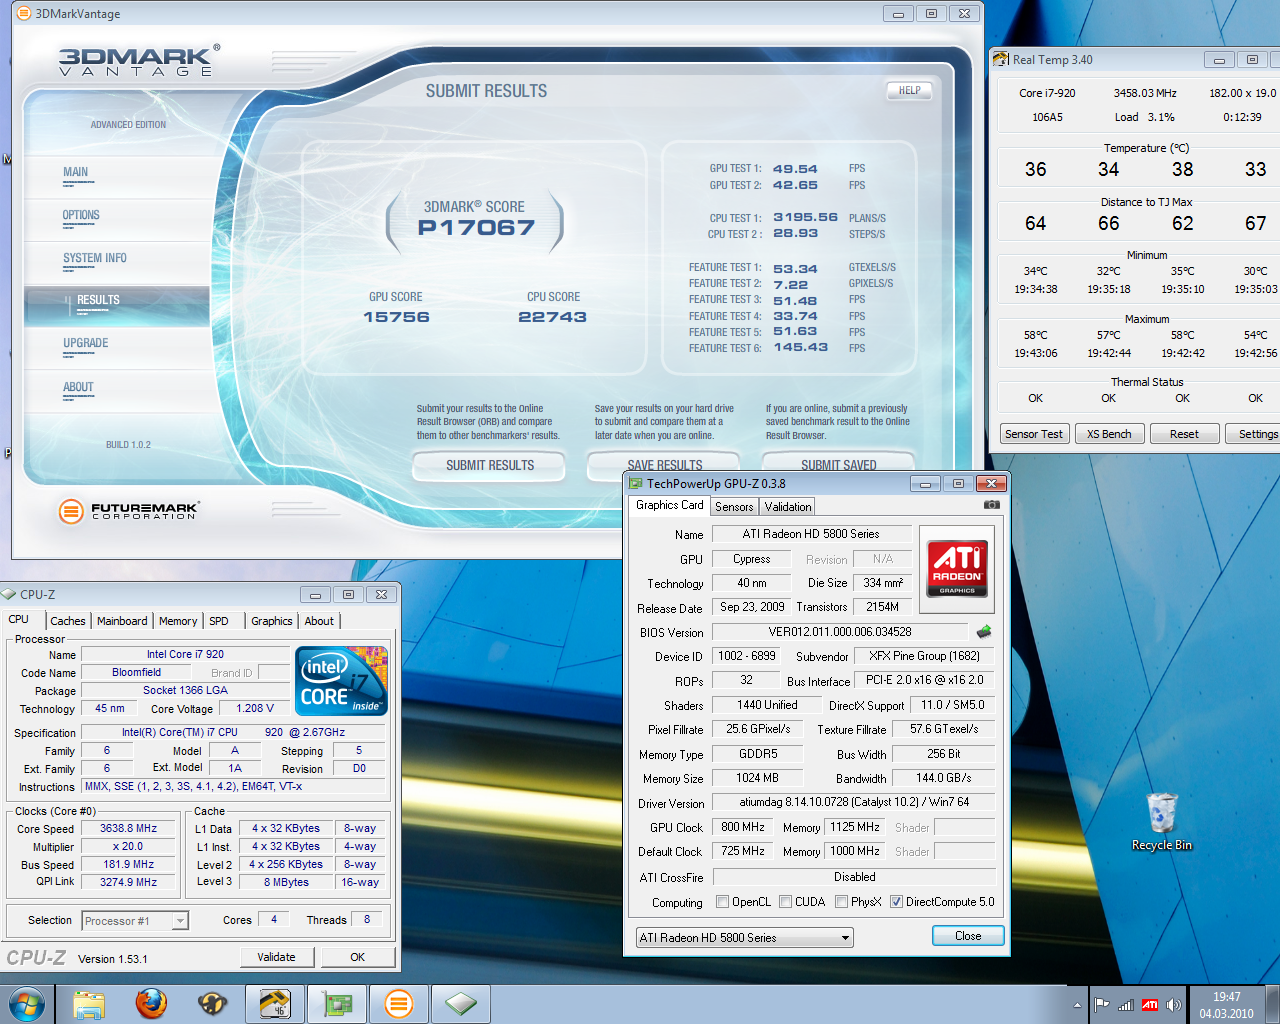Screen dimensions: 1280x1024
Task: Click the GPU-Z BIOS Version field
Action: pyautogui.click(x=840, y=632)
